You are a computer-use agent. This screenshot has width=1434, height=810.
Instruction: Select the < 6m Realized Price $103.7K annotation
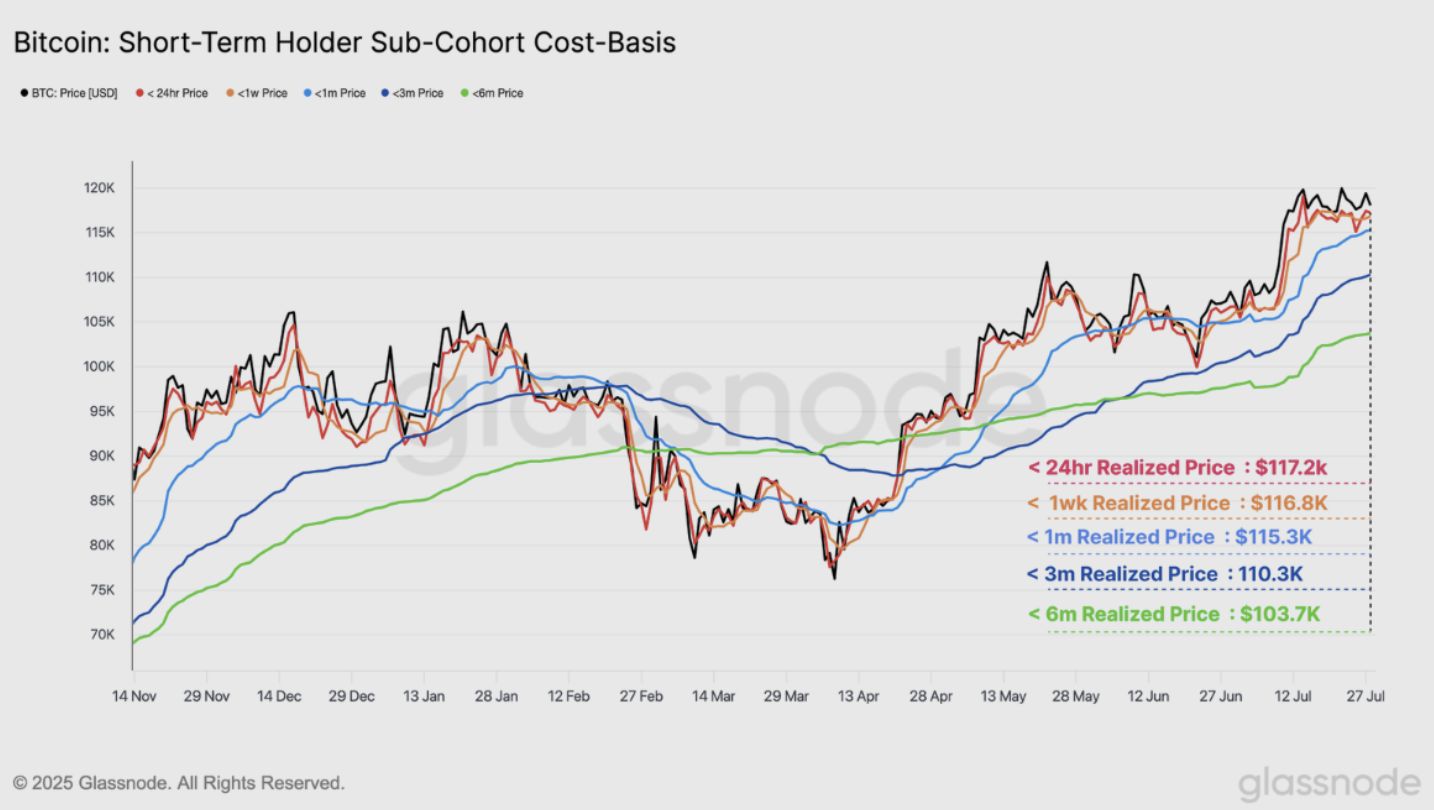pos(1173,614)
